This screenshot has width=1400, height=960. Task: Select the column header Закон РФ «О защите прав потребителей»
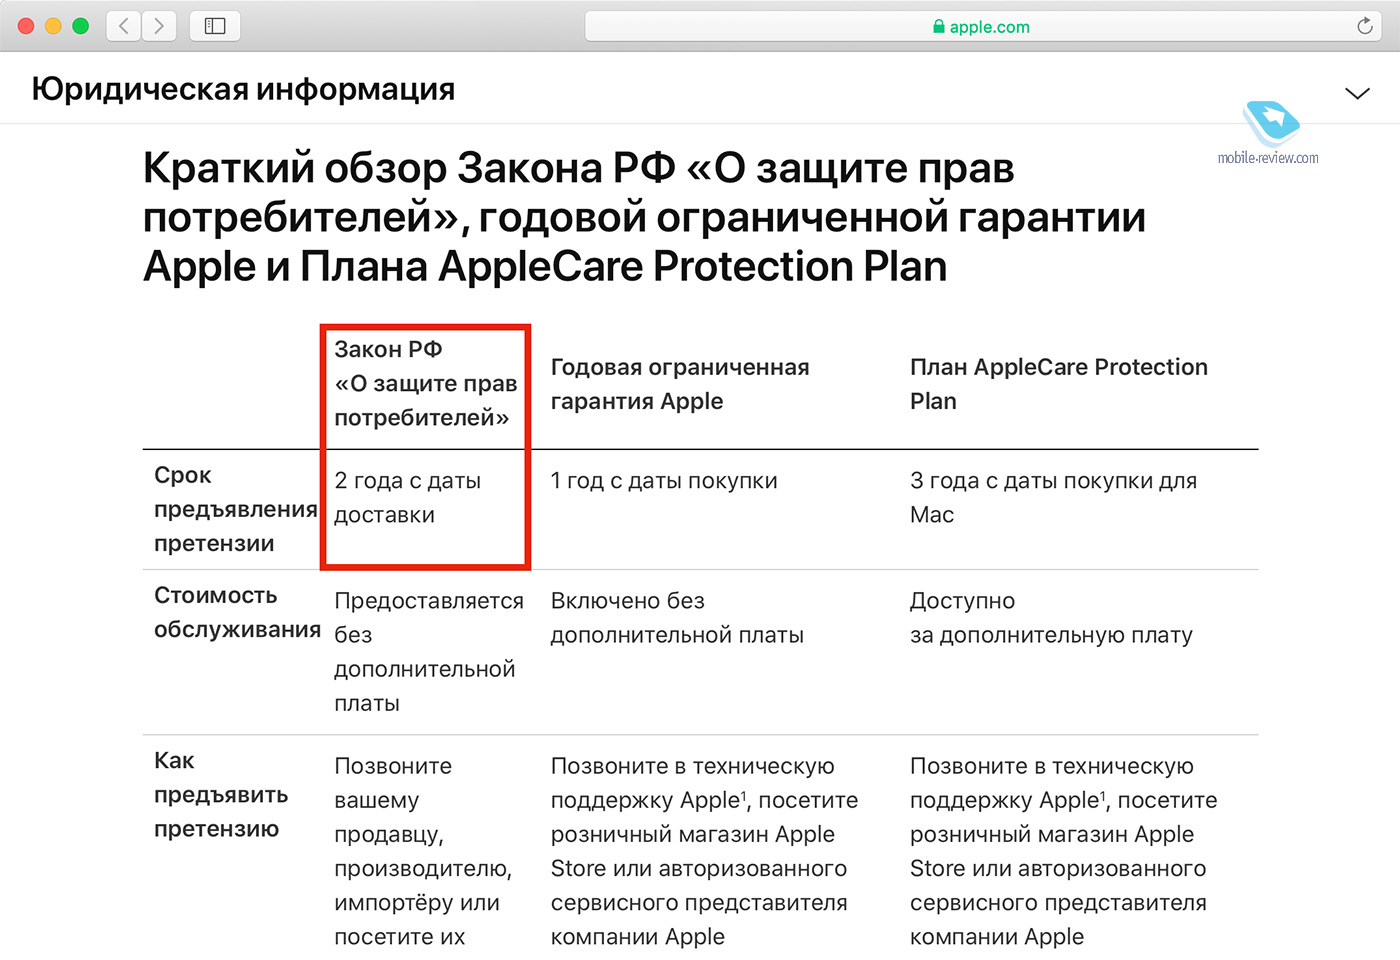coord(425,383)
